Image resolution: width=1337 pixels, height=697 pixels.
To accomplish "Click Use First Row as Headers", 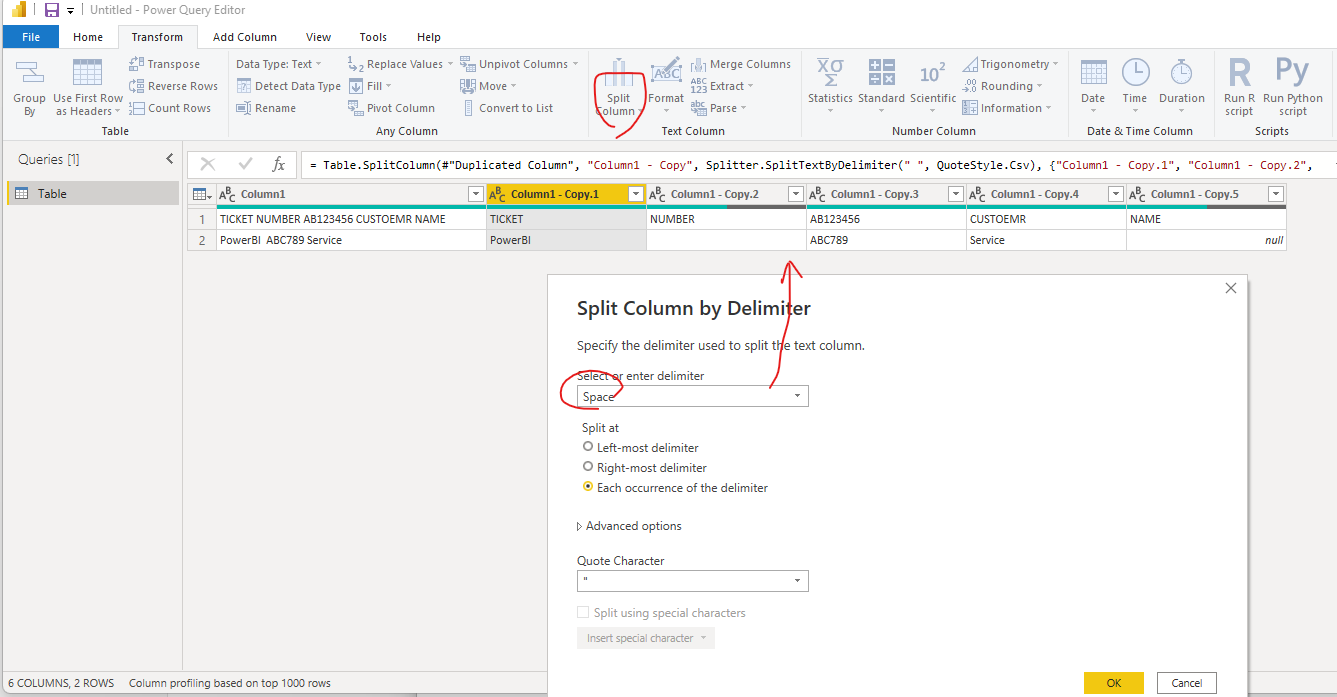I will pyautogui.click(x=88, y=88).
